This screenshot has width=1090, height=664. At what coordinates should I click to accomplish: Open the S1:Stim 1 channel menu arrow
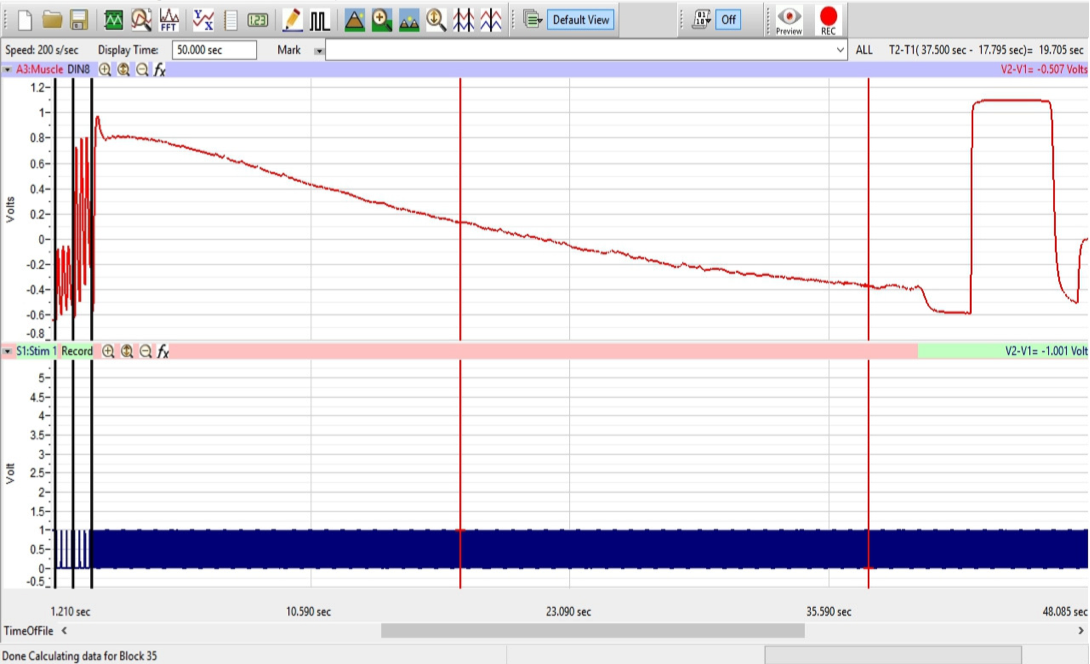8,351
